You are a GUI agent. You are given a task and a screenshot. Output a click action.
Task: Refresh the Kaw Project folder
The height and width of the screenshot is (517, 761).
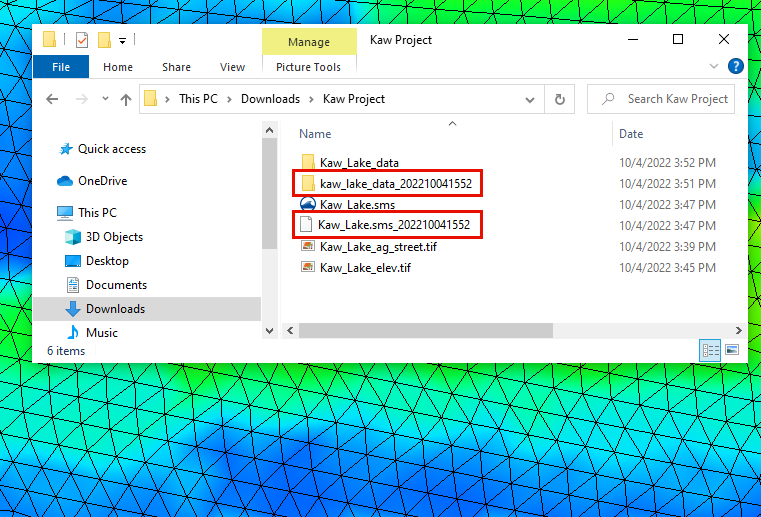560,100
